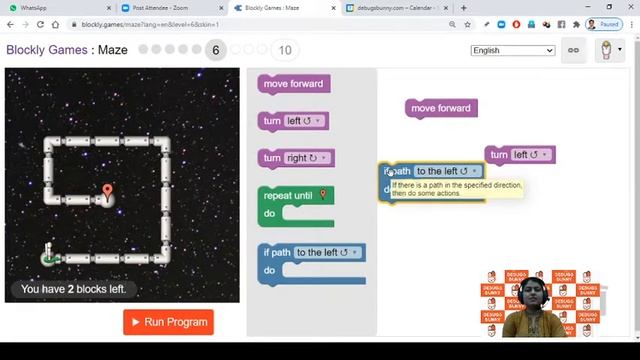Click the Run Program button
640x360 pixels.
click(x=168, y=322)
